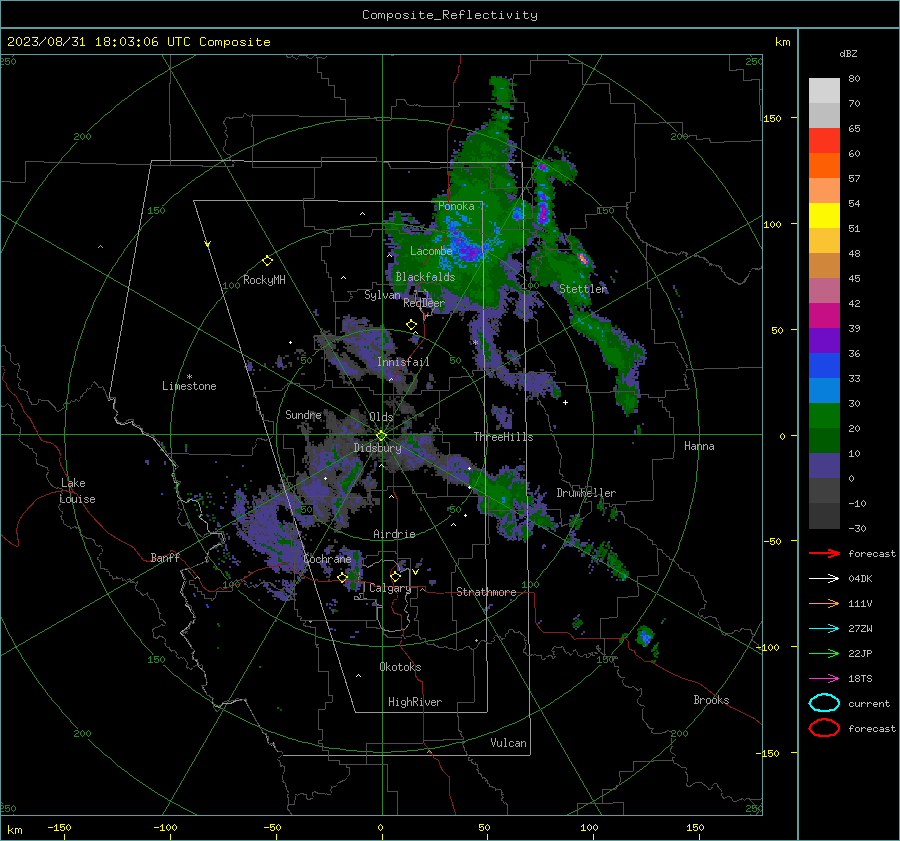
Task: Click the magenta 18TS arrow legend icon
Action: coord(824,679)
